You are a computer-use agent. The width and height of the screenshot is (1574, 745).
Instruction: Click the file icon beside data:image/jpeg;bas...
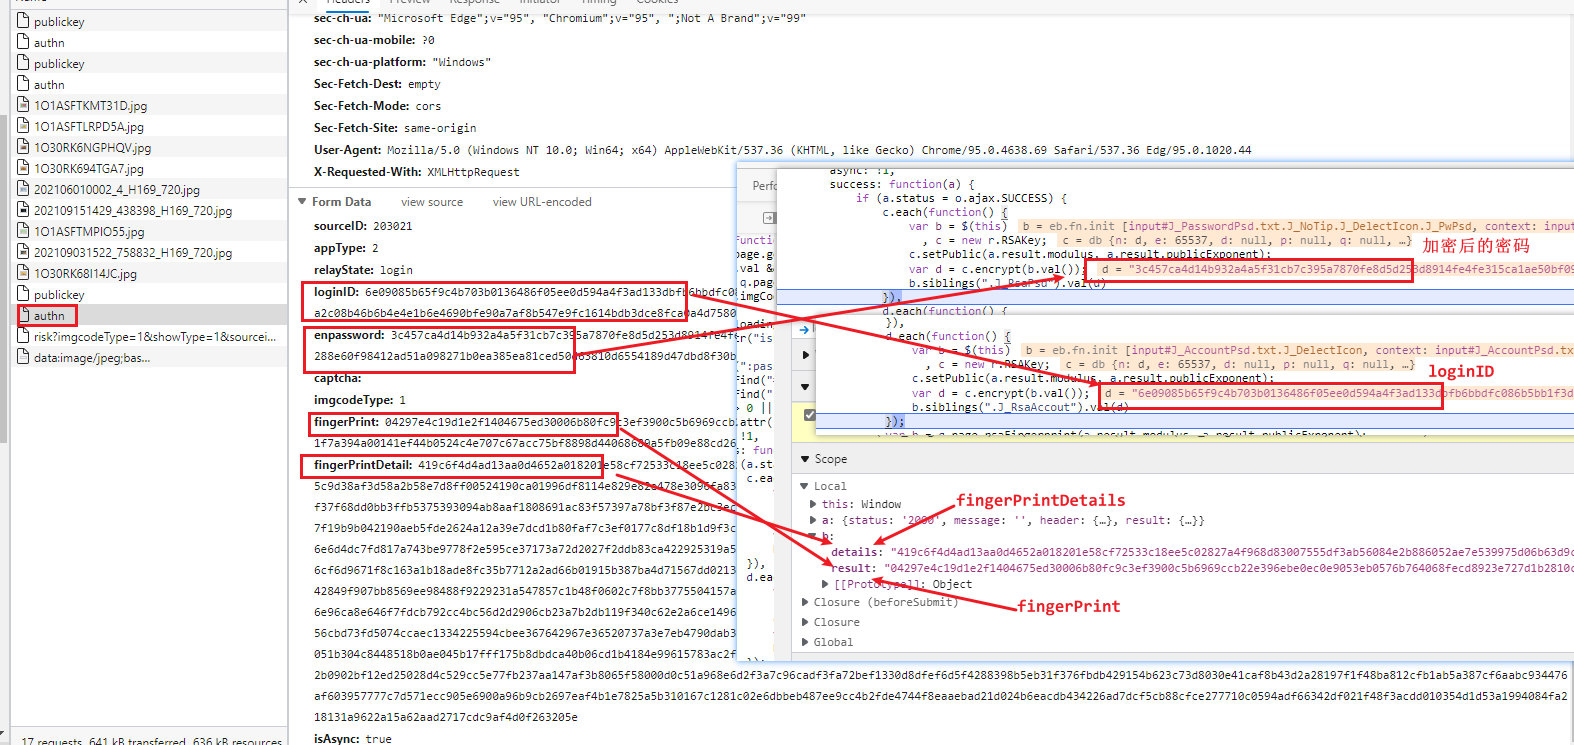[23, 357]
